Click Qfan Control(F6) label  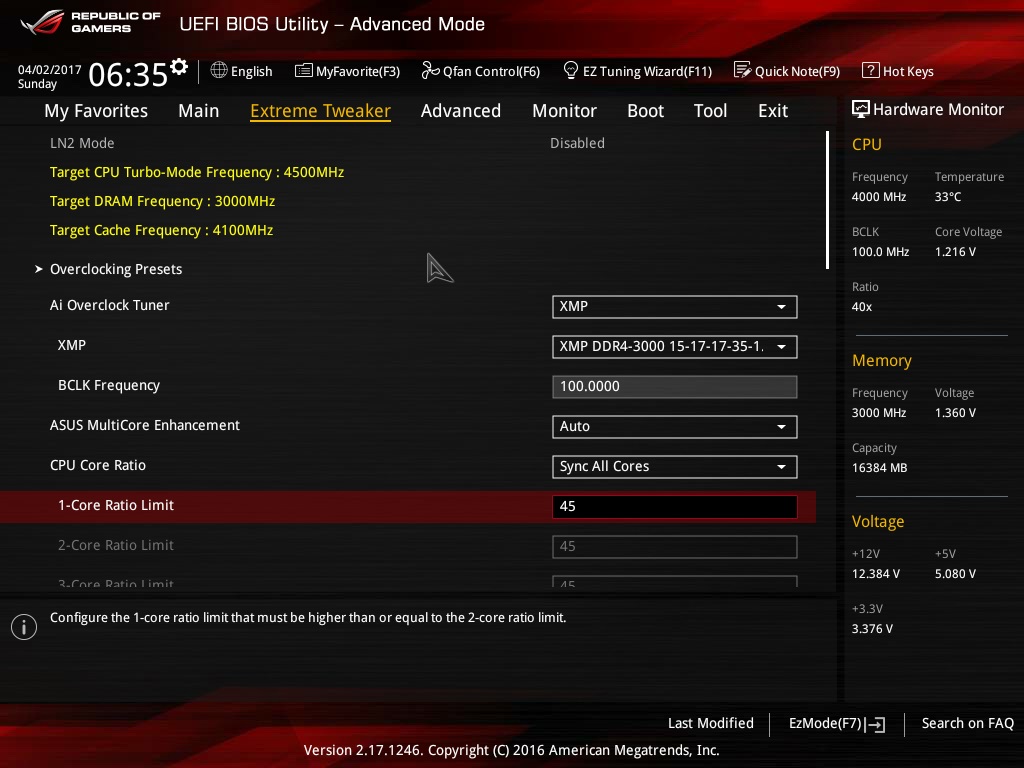(491, 71)
